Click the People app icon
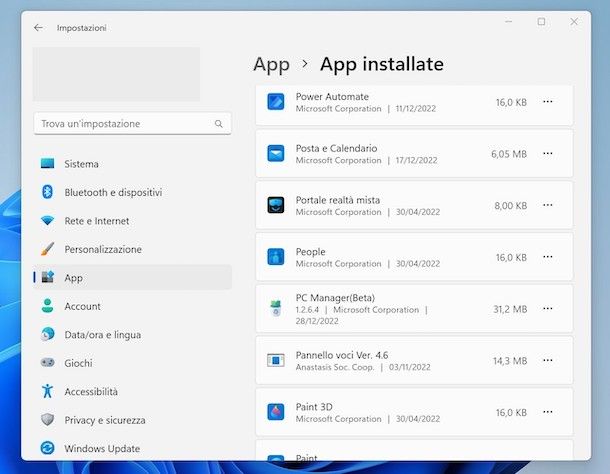 275,257
